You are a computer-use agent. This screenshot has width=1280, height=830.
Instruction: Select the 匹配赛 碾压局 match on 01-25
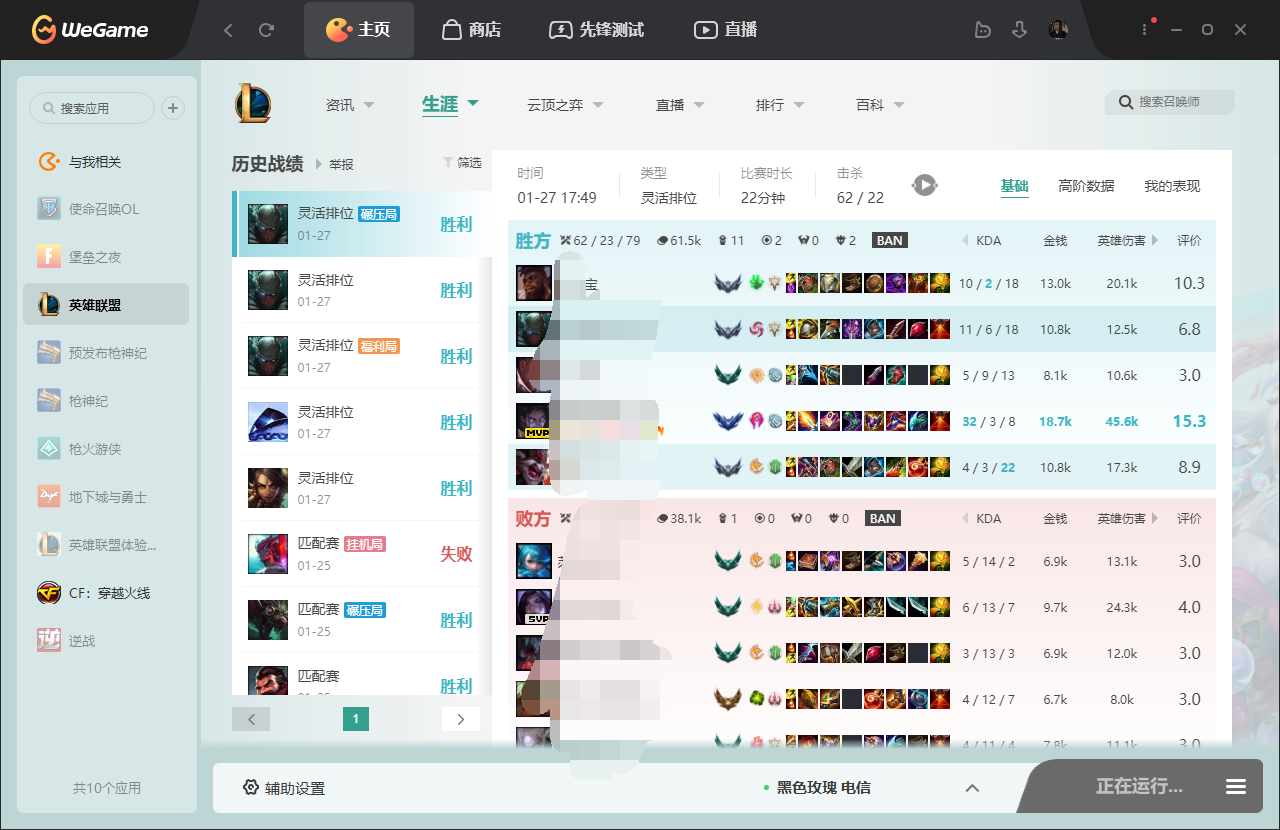[x=362, y=620]
